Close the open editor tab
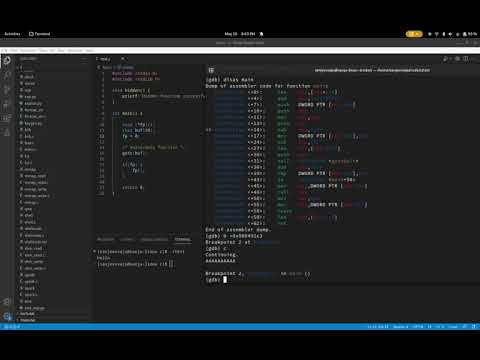Viewport: 480px width, 360px height. (123, 59)
